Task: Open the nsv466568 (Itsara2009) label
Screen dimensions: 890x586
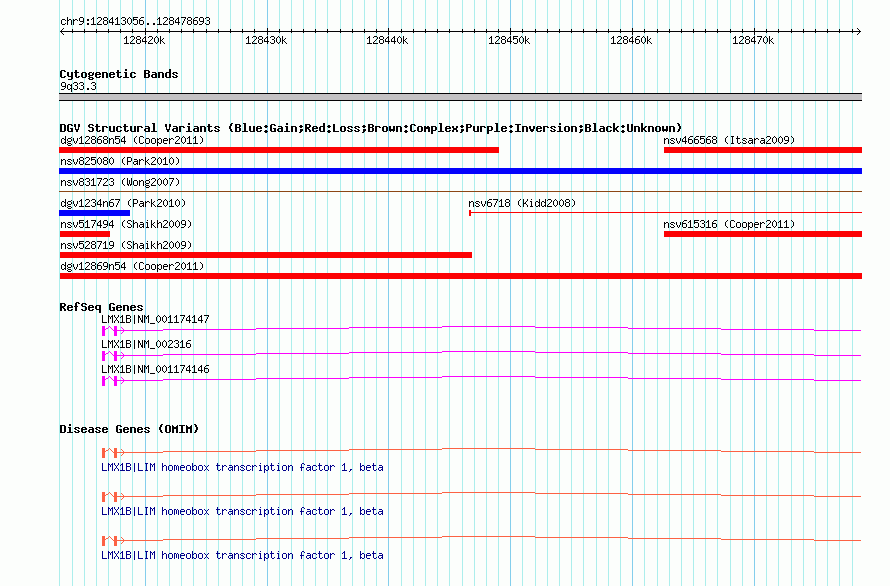Action: point(729,140)
